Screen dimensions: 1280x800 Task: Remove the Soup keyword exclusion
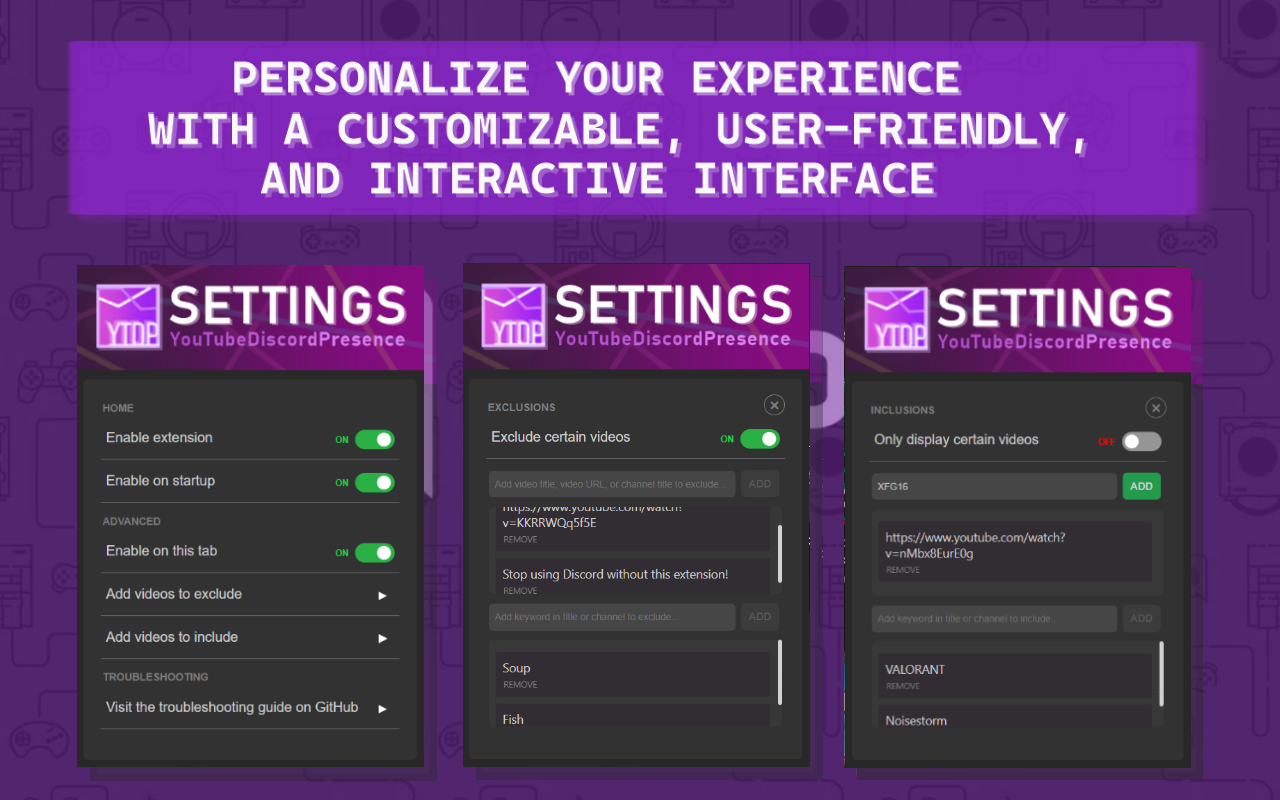pos(520,685)
